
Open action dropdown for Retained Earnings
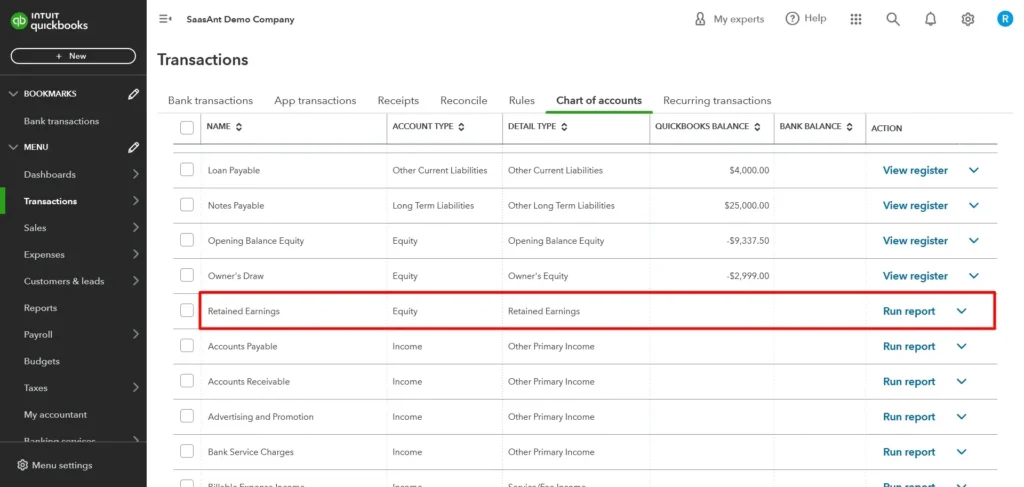pos(961,311)
